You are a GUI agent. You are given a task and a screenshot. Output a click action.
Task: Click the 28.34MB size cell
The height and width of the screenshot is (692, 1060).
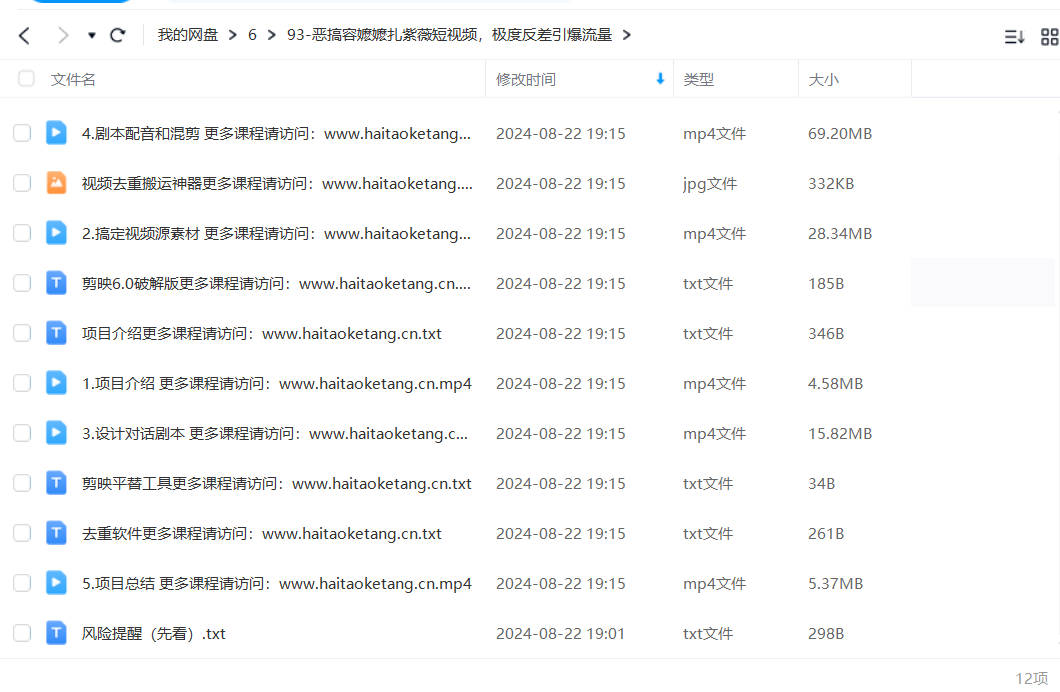(x=840, y=234)
